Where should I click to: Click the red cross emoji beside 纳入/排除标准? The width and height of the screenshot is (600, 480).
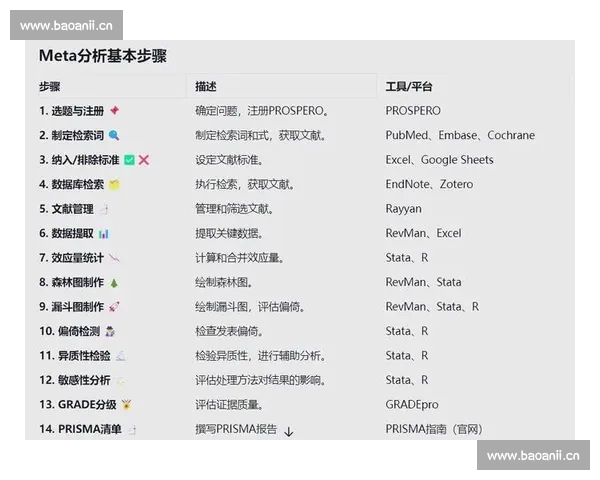(x=144, y=160)
